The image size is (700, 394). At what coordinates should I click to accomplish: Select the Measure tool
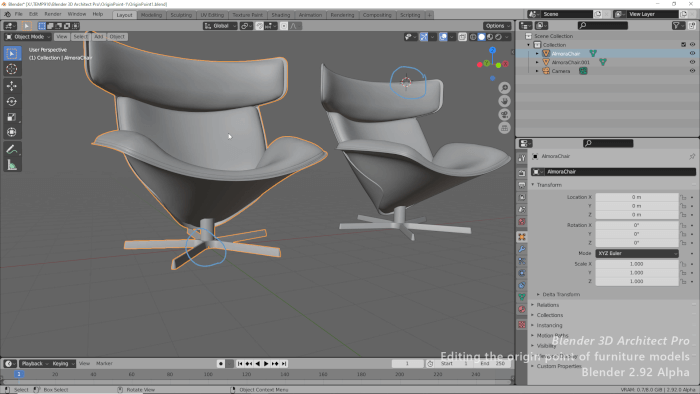[12, 166]
